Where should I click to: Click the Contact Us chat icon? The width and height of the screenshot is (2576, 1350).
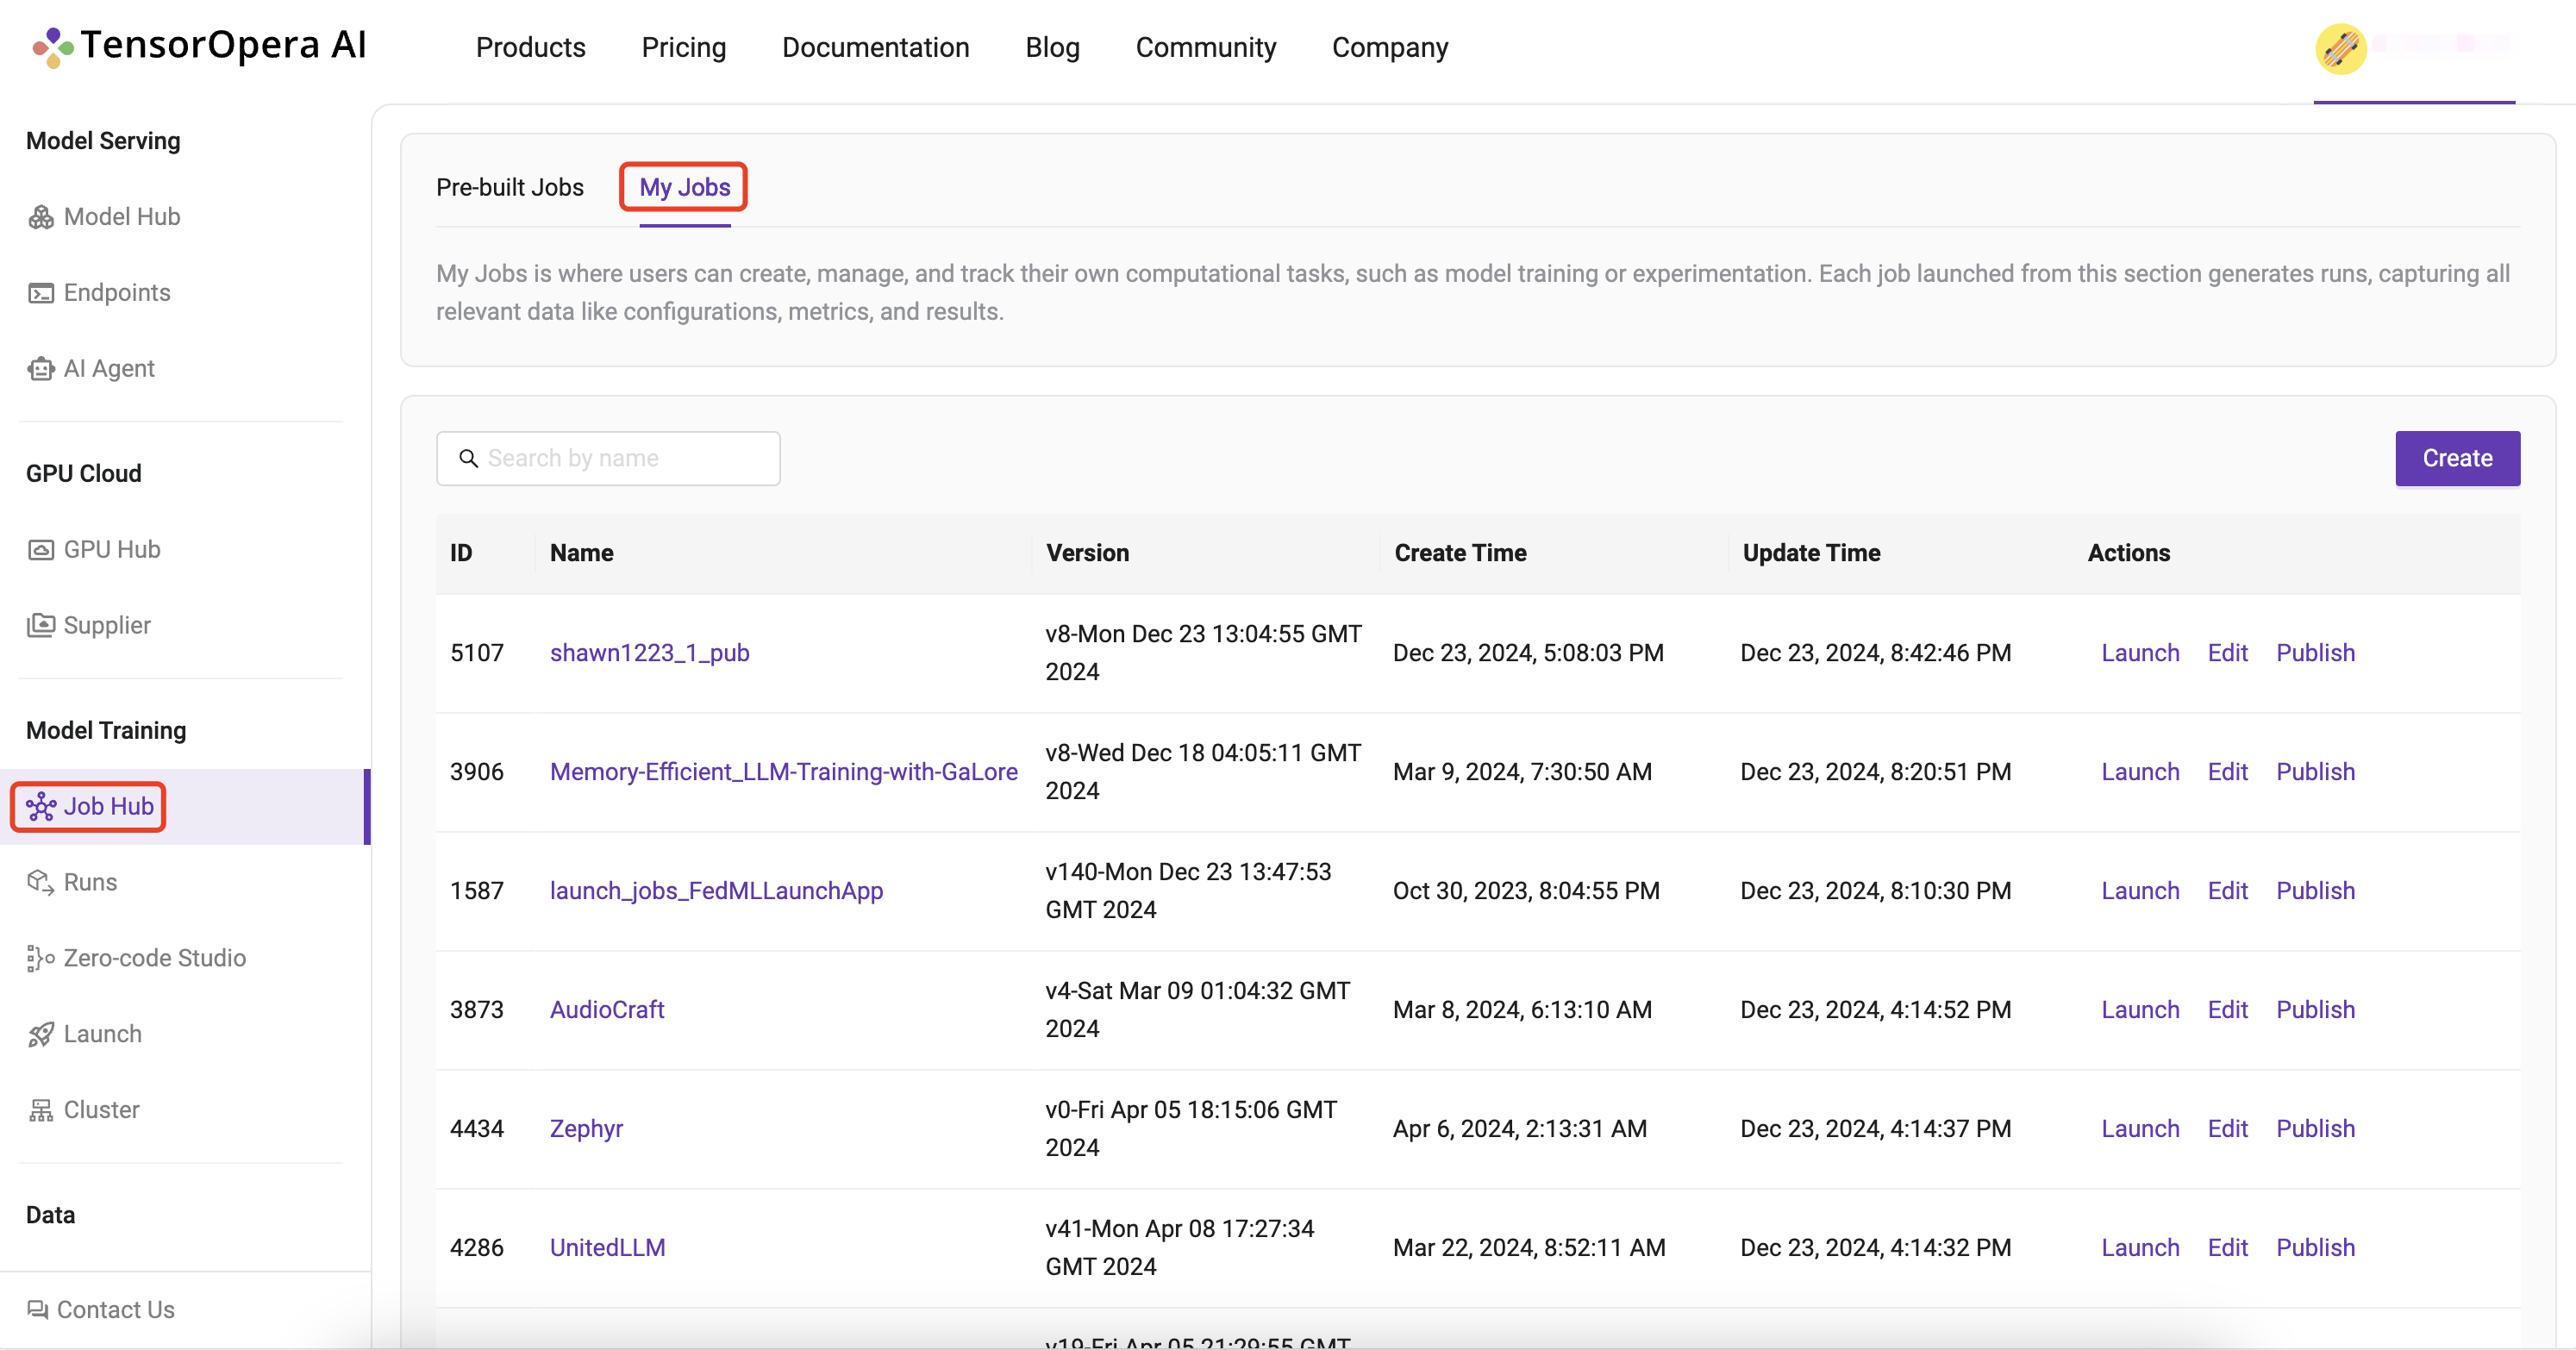pyautogui.click(x=38, y=1310)
